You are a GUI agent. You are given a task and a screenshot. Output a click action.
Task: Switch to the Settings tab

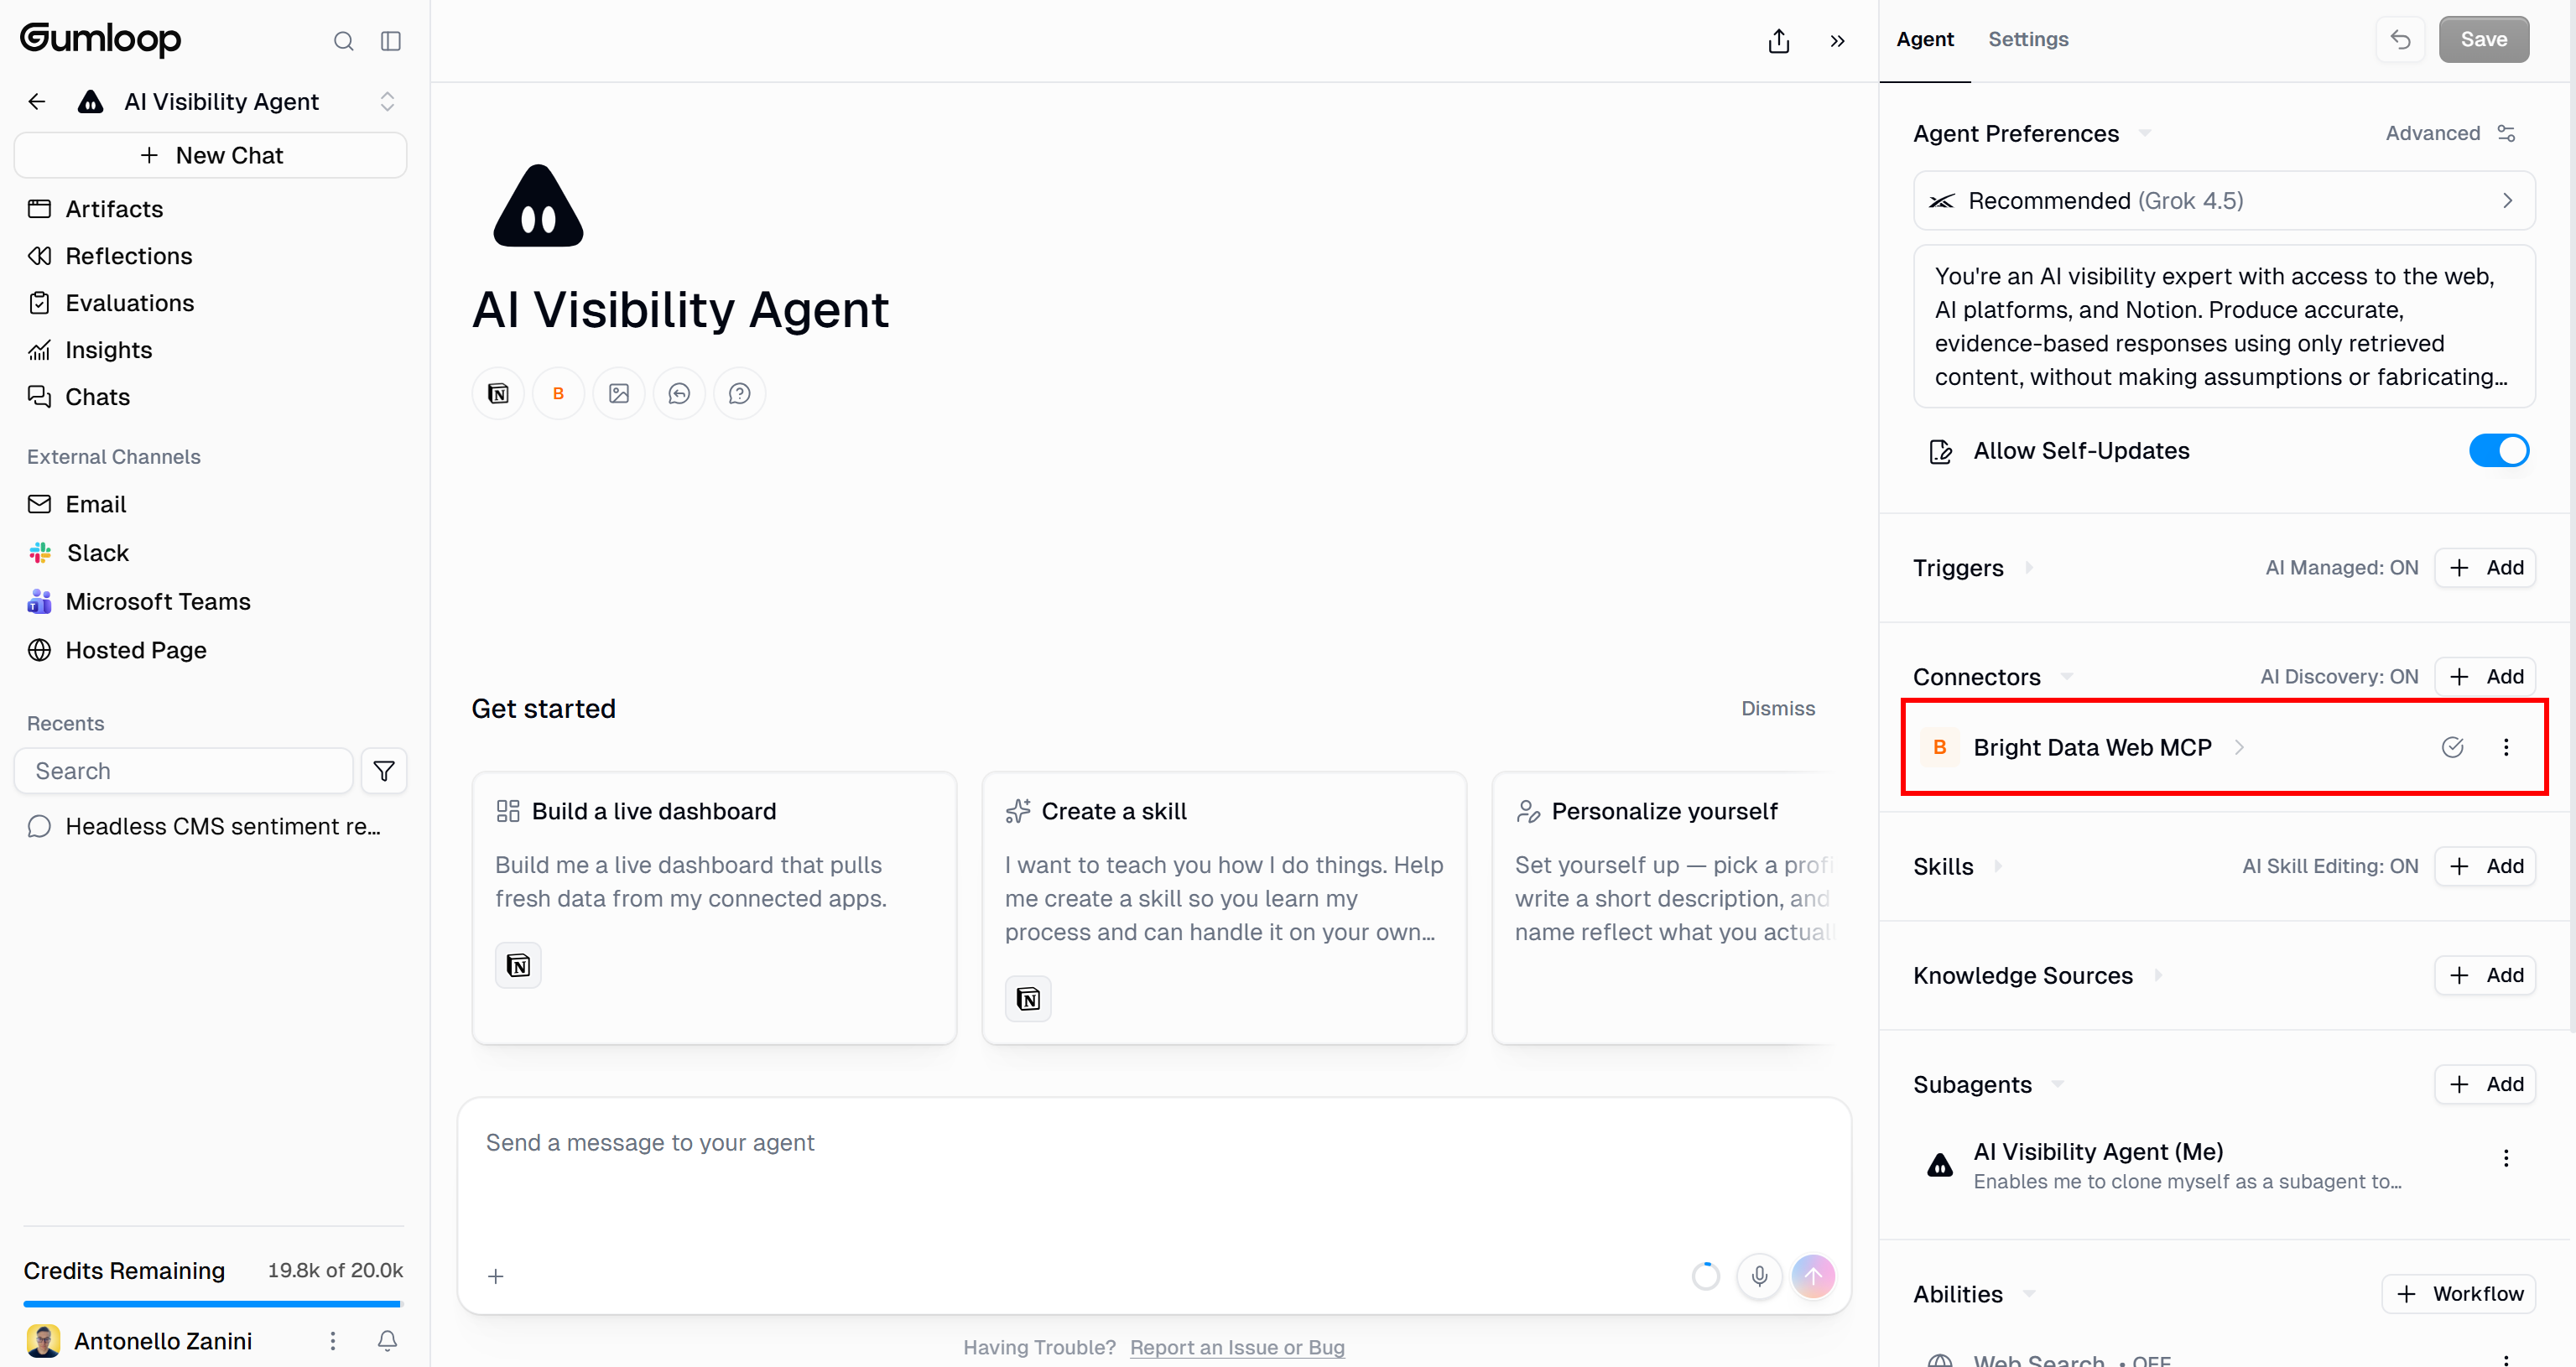pos(2027,39)
